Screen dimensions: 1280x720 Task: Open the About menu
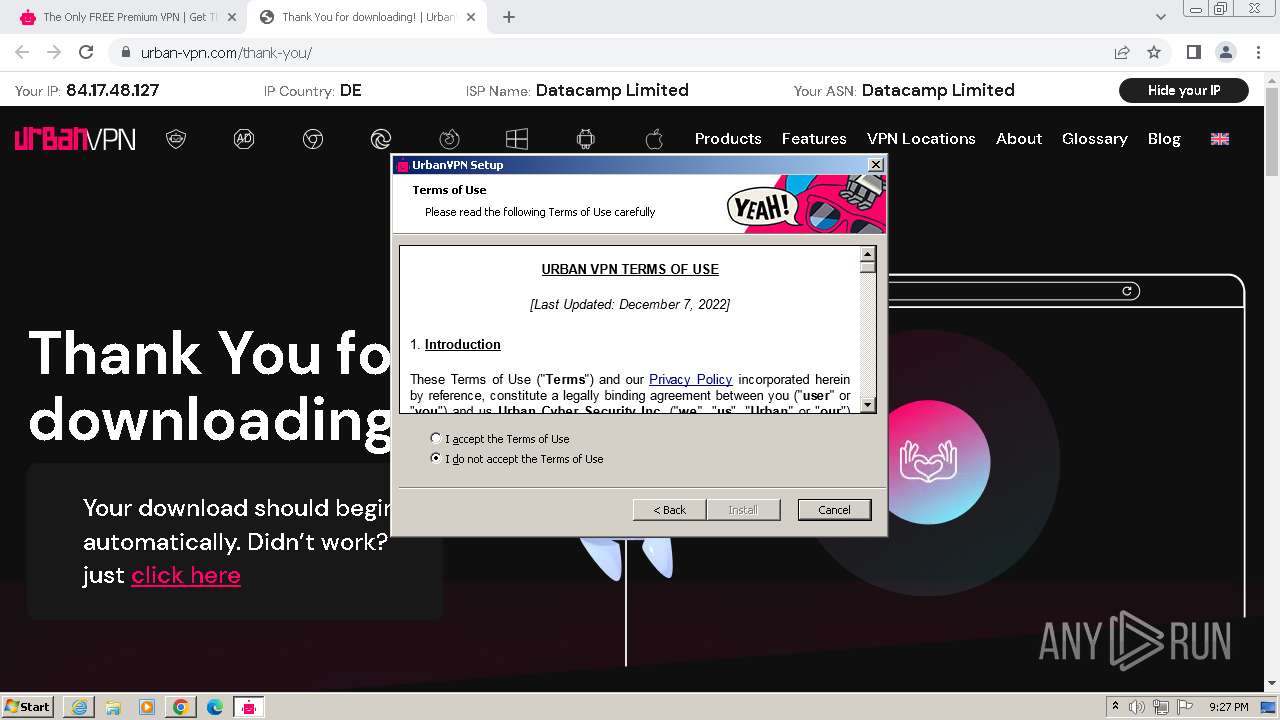(x=1019, y=139)
